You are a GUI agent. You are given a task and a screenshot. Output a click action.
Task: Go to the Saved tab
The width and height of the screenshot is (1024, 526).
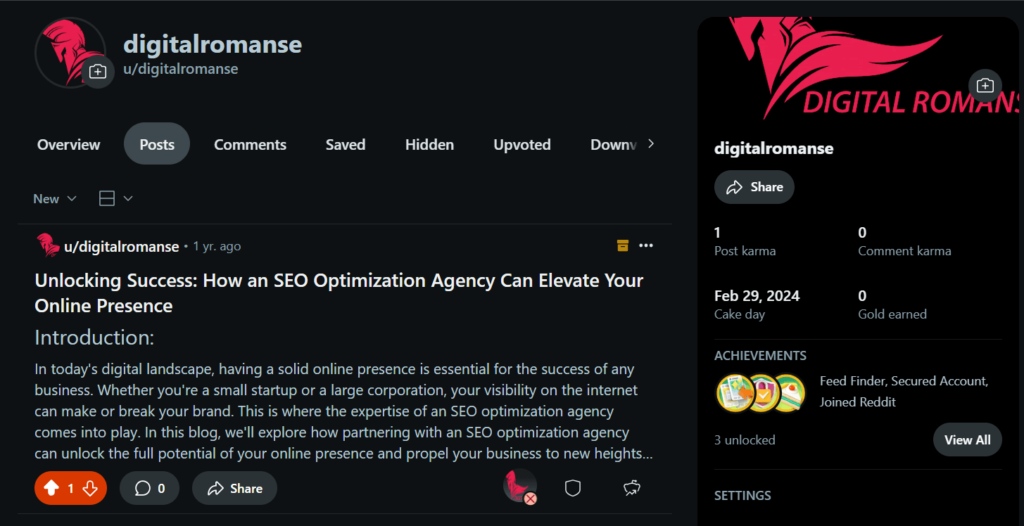345,144
